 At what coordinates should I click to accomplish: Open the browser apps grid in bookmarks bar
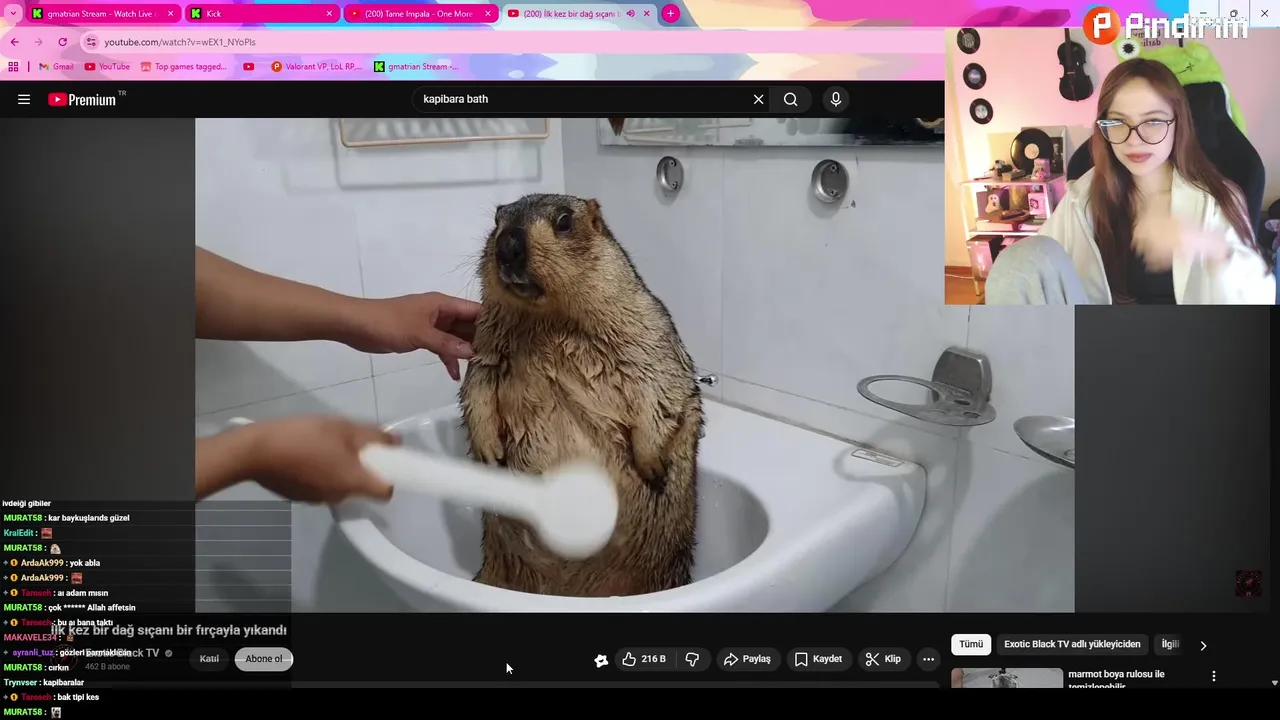[x=13, y=67]
